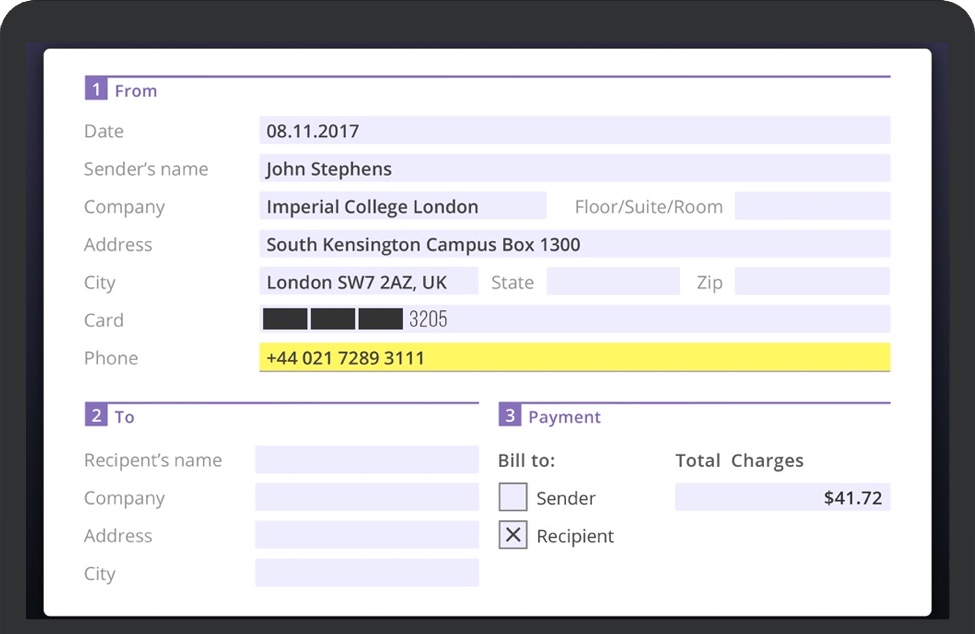975x634 pixels.
Task: Select the recipient City field
Action: [x=367, y=573]
